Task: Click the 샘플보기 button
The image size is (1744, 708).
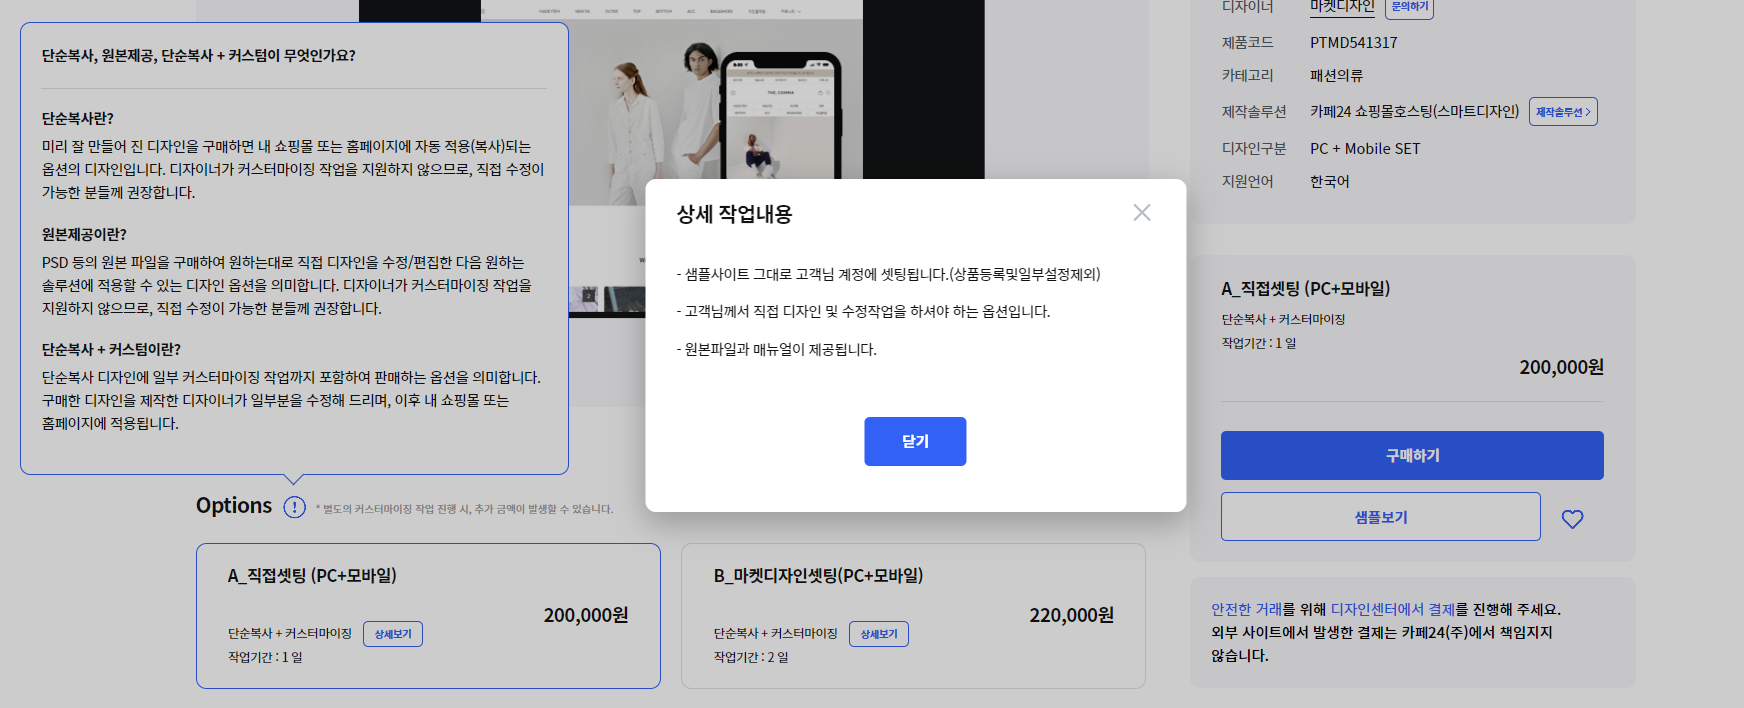Action: 1380,517
